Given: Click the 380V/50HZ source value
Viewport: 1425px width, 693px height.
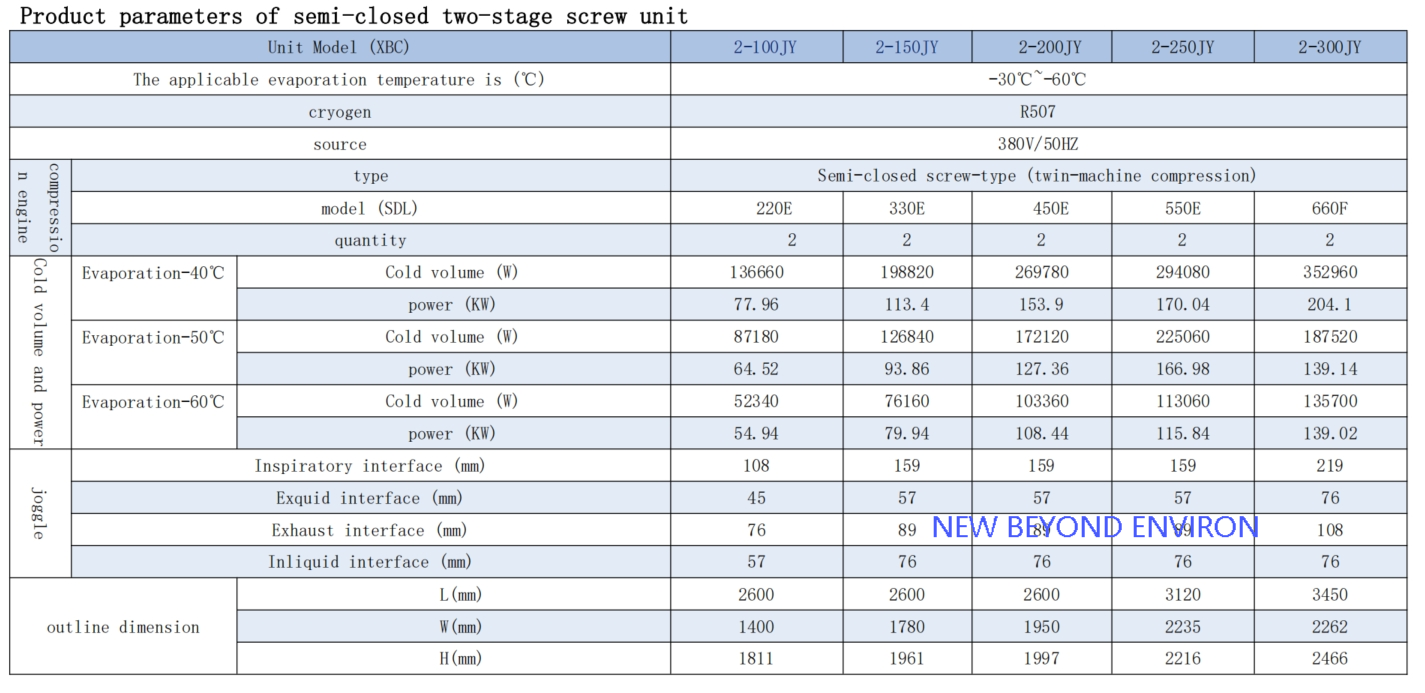Looking at the screenshot, I should click(1040, 144).
